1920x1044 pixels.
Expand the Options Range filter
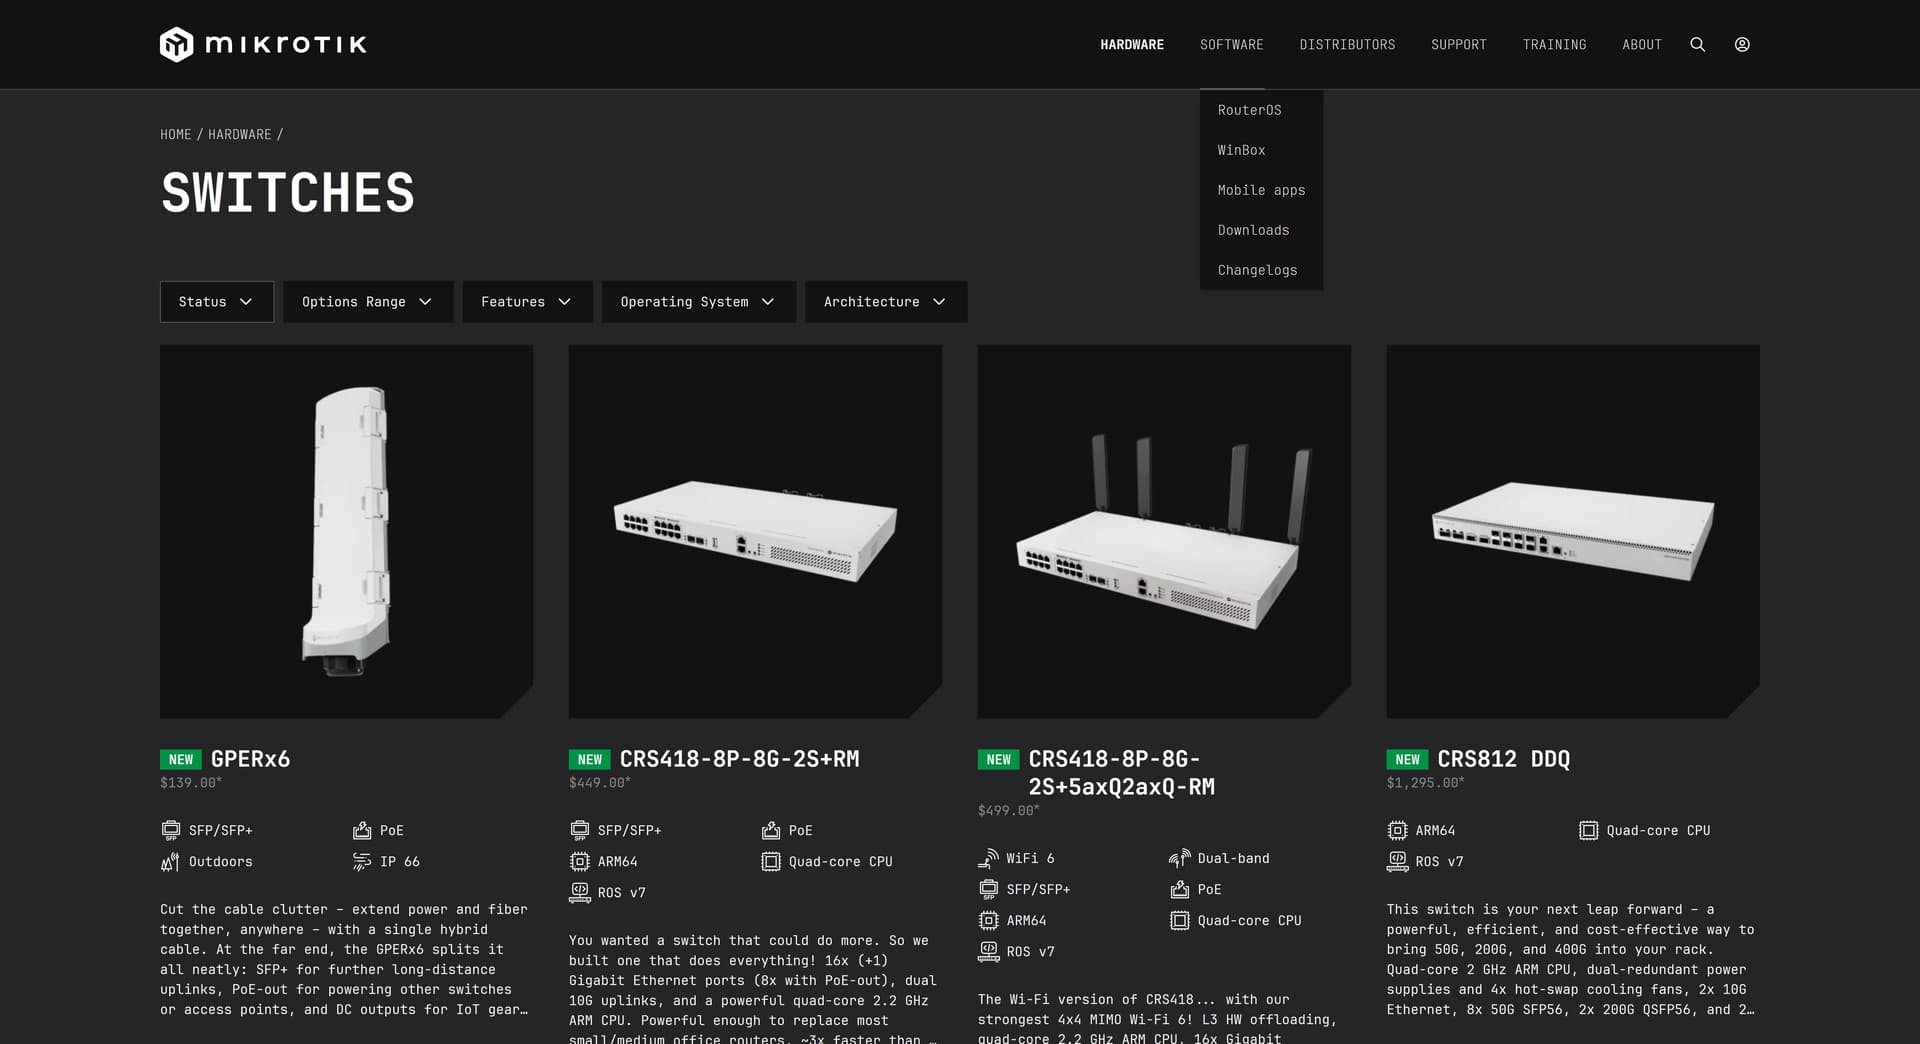368,302
